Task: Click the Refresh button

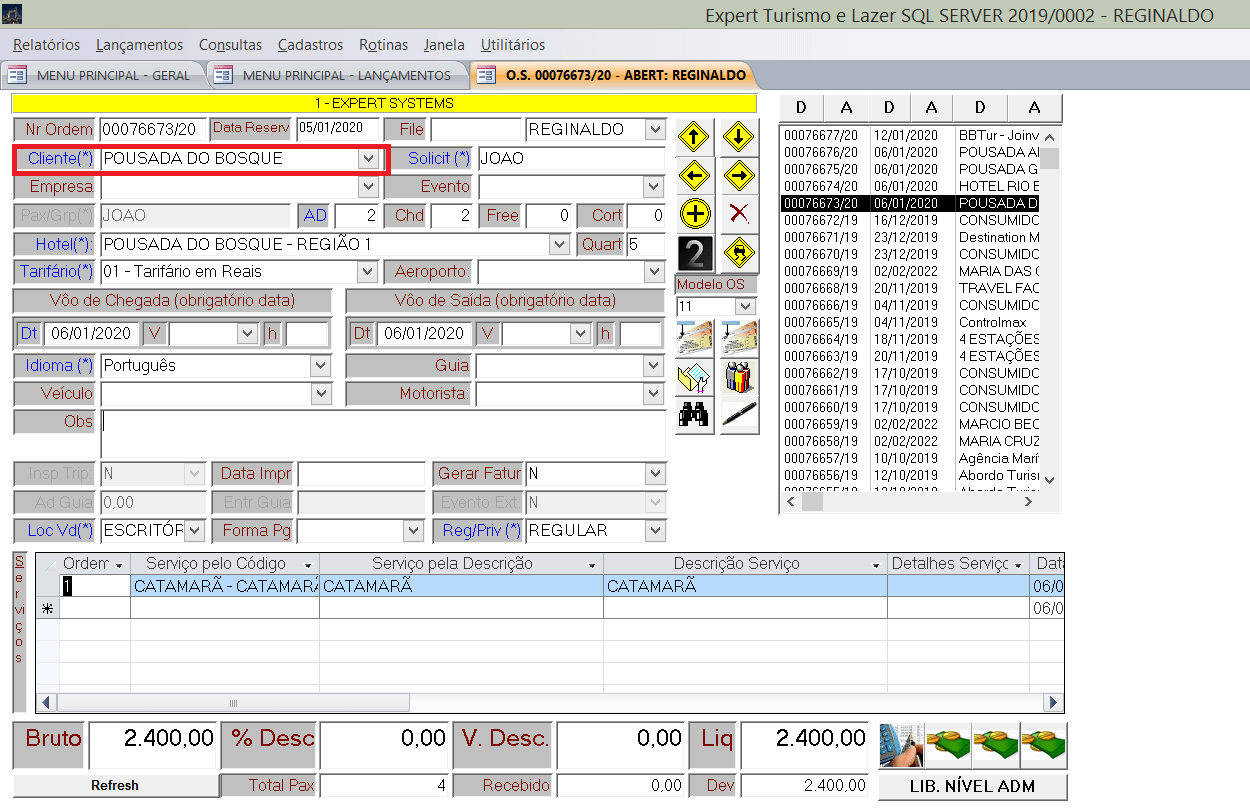Action: pyautogui.click(x=115, y=786)
